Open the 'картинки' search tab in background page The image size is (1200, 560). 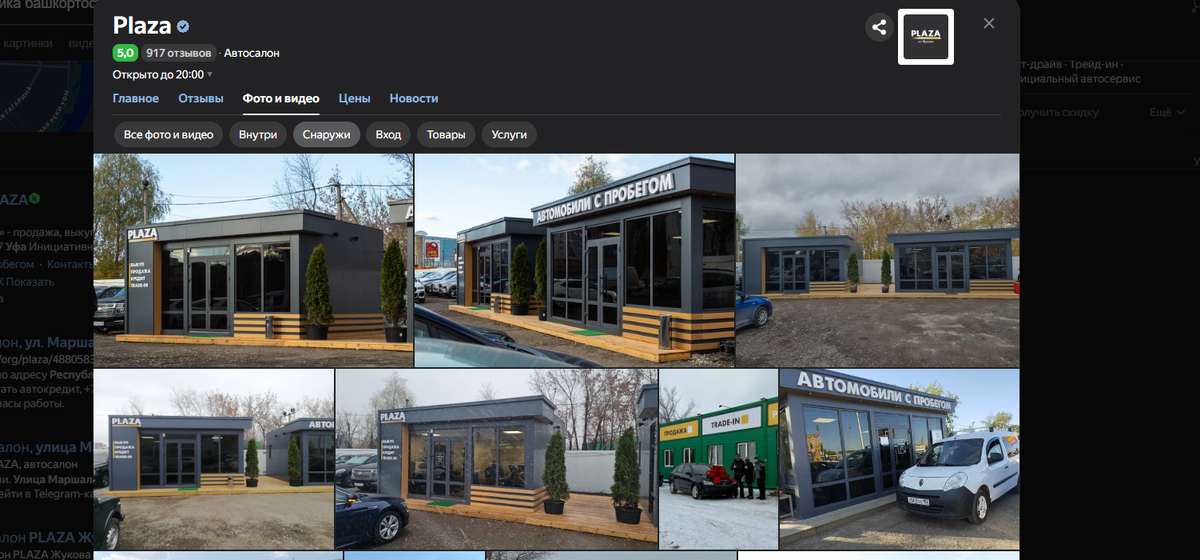[27, 43]
